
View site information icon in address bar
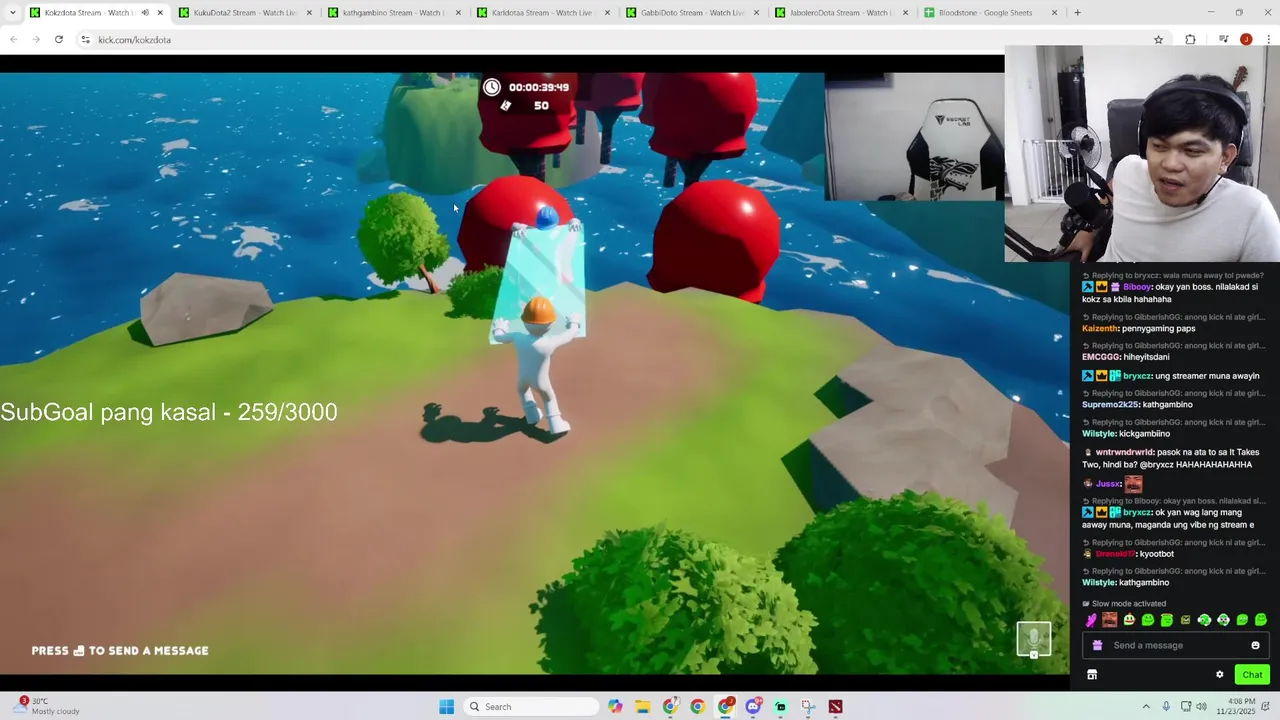(x=85, y=40)
